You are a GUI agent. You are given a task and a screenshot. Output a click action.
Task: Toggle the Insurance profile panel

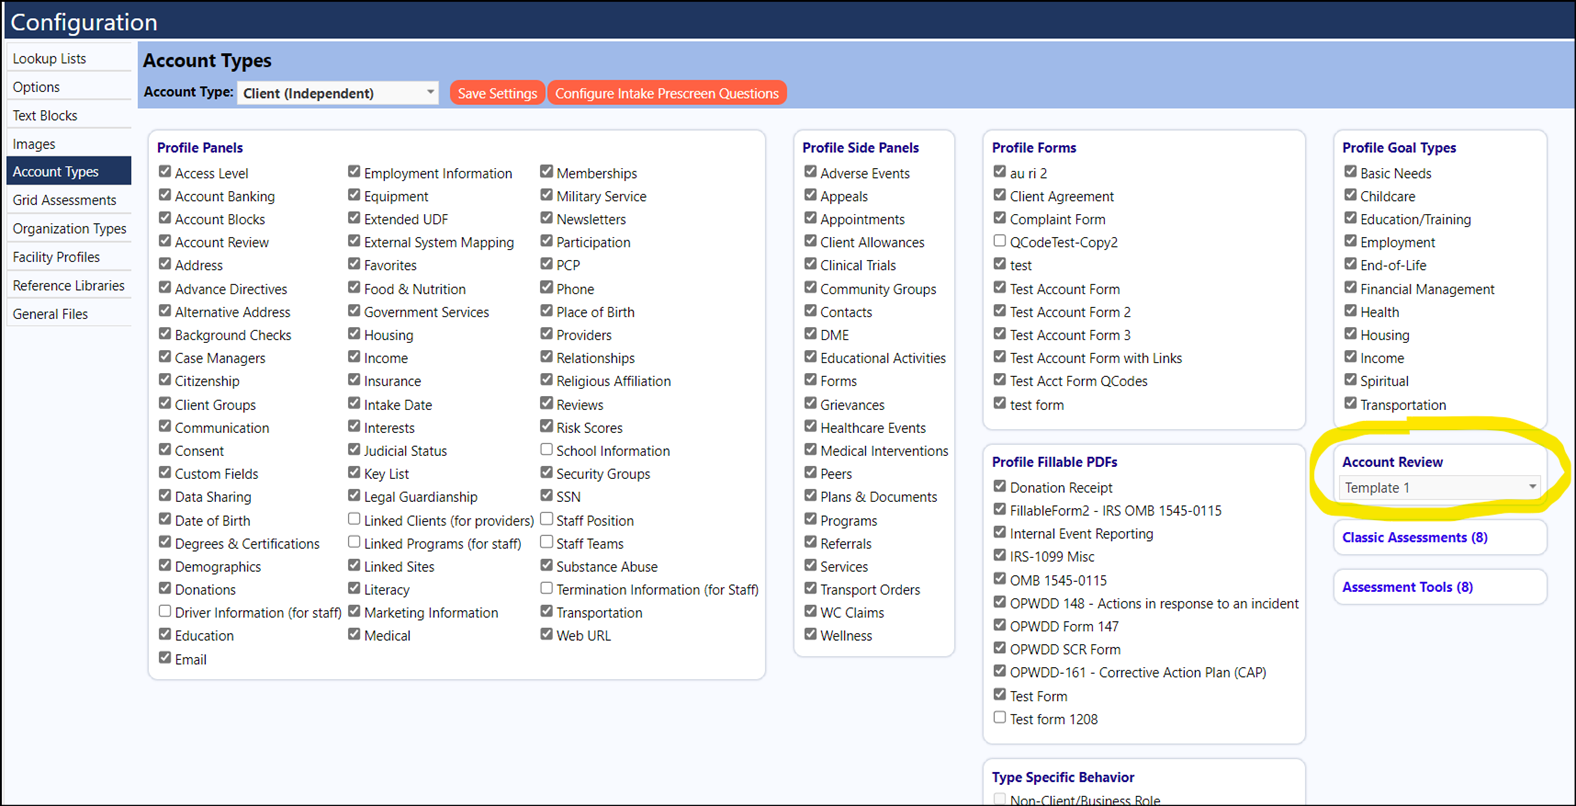(354, 380)
